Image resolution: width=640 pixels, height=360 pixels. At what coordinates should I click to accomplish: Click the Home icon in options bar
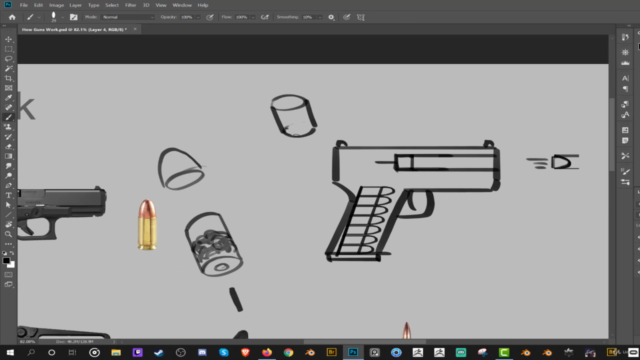click(12, 17)
